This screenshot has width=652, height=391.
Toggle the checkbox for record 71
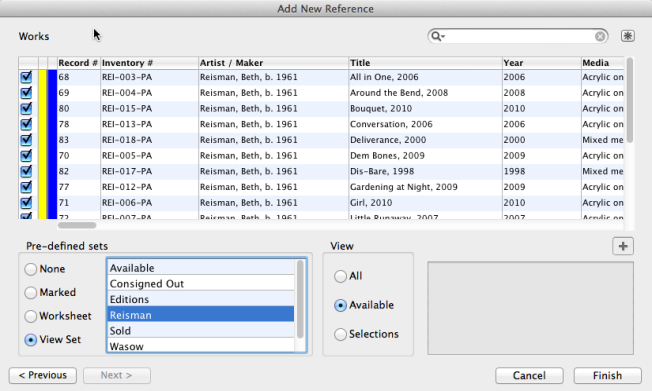(x=26, y=203)
